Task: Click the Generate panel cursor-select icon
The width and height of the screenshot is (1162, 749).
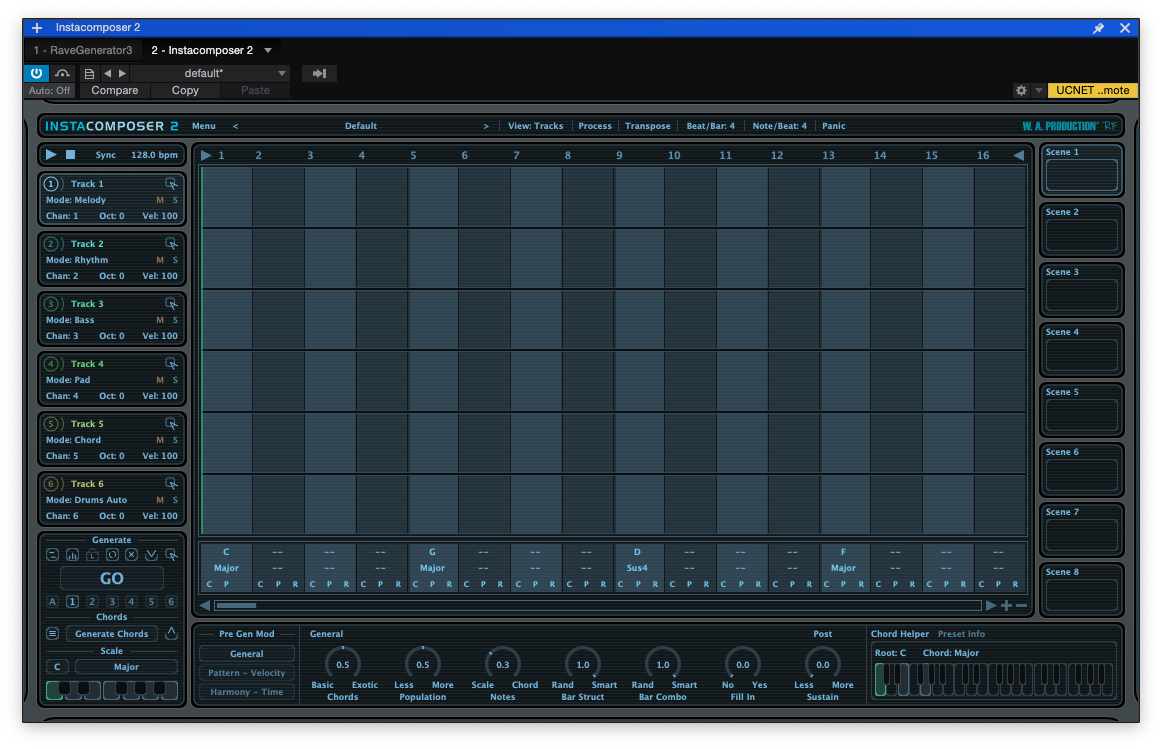Action: 171,555
